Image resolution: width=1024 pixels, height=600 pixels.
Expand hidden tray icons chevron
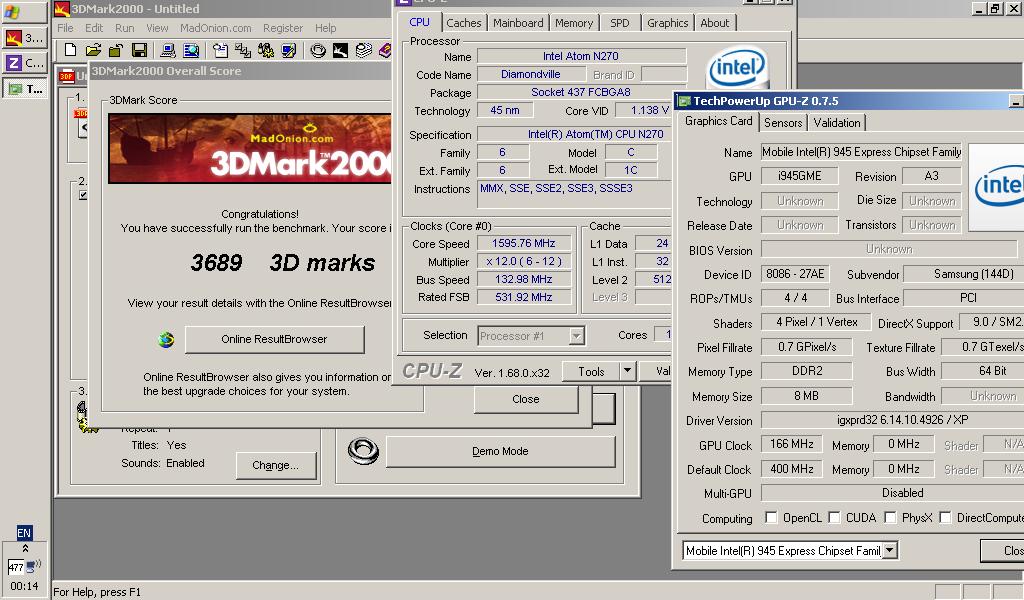tap(25, 548)
